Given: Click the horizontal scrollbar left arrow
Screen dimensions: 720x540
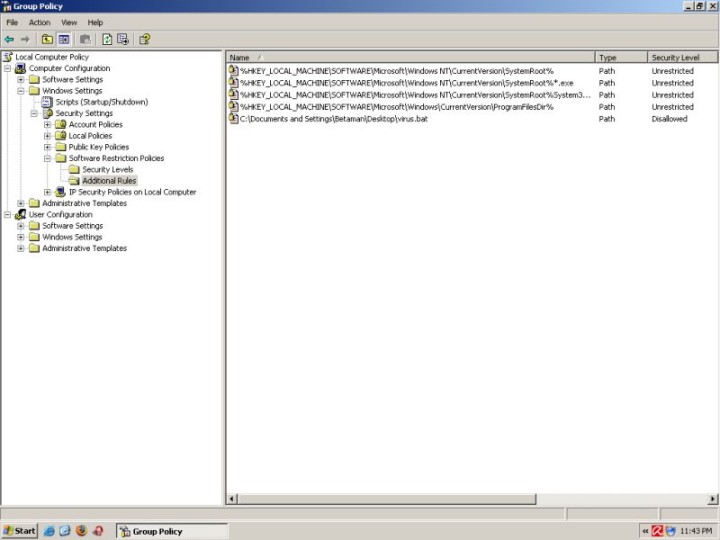Looking at the screenshot, I should [232, 499].
